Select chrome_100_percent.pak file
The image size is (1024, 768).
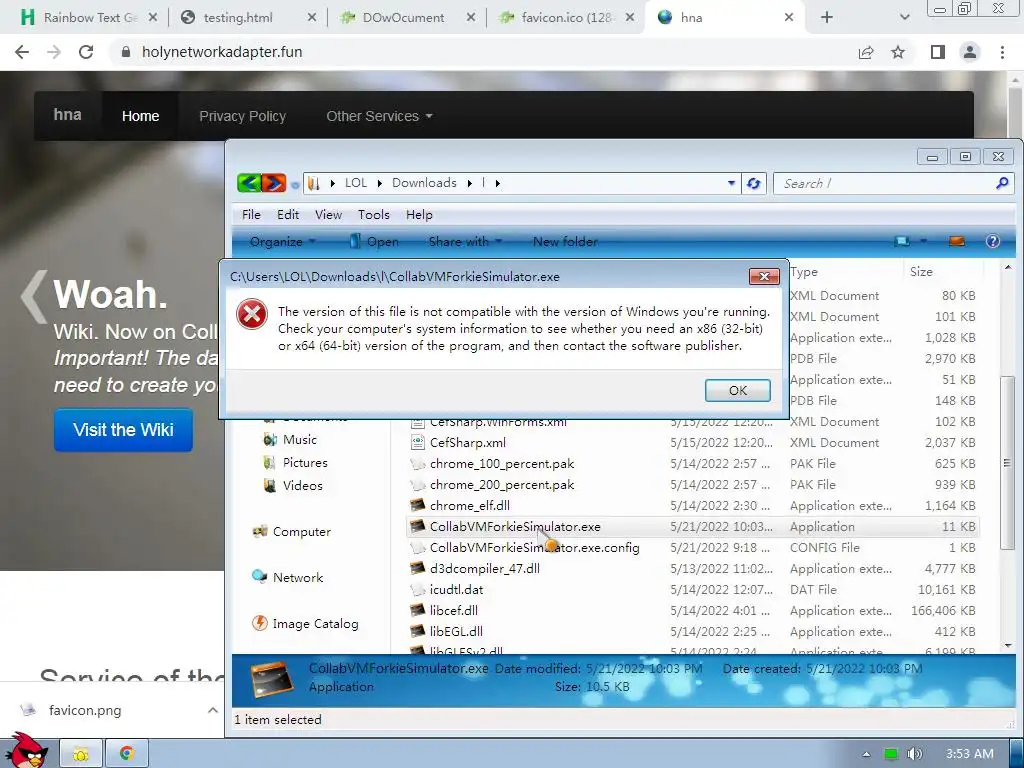pos(502,464)
